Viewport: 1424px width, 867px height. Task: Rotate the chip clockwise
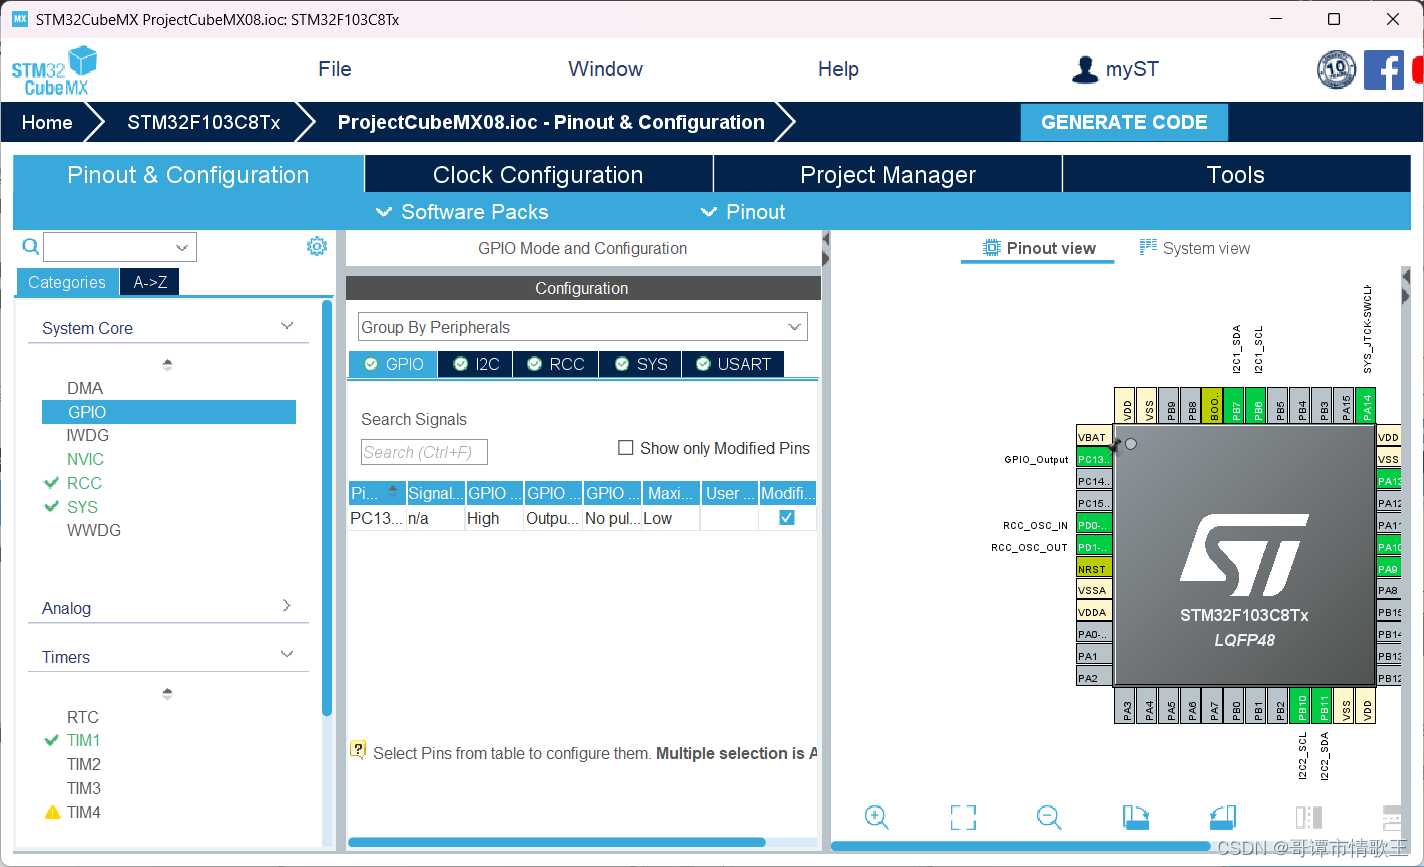[x=1136, y=817]
